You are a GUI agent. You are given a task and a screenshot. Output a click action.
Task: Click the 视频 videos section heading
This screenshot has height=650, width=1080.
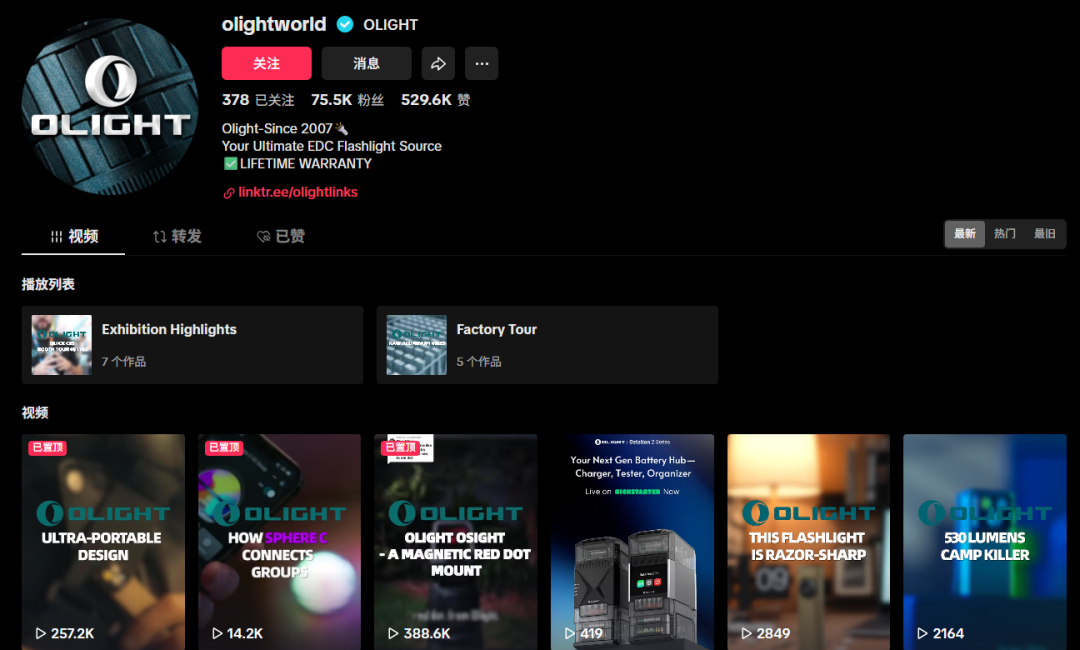click(x=35, y=413)
